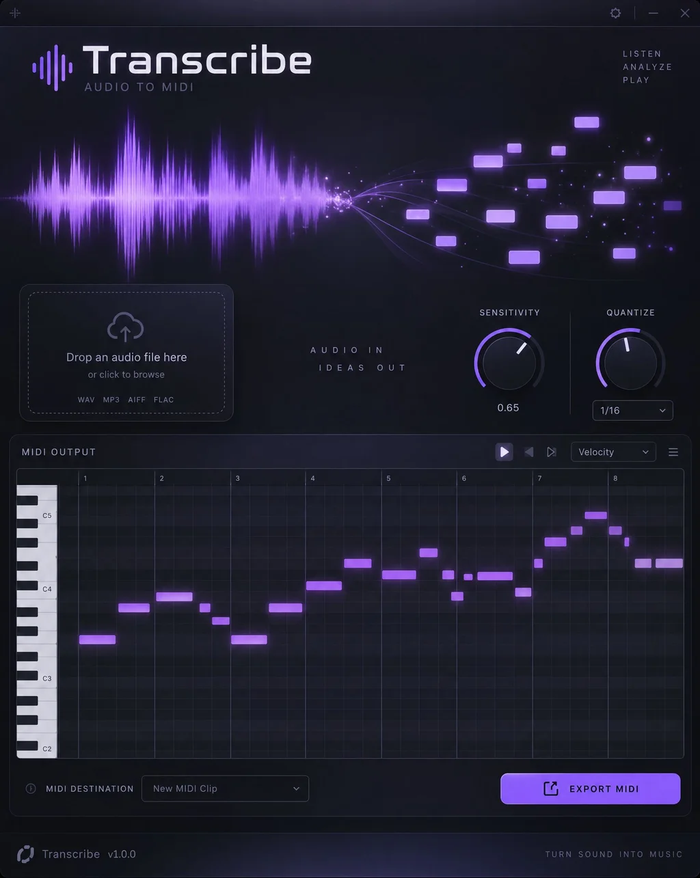The height and width of the screenshot is (878, 700).
Task: Click the C4 piano key
Action: coord(47,589)
